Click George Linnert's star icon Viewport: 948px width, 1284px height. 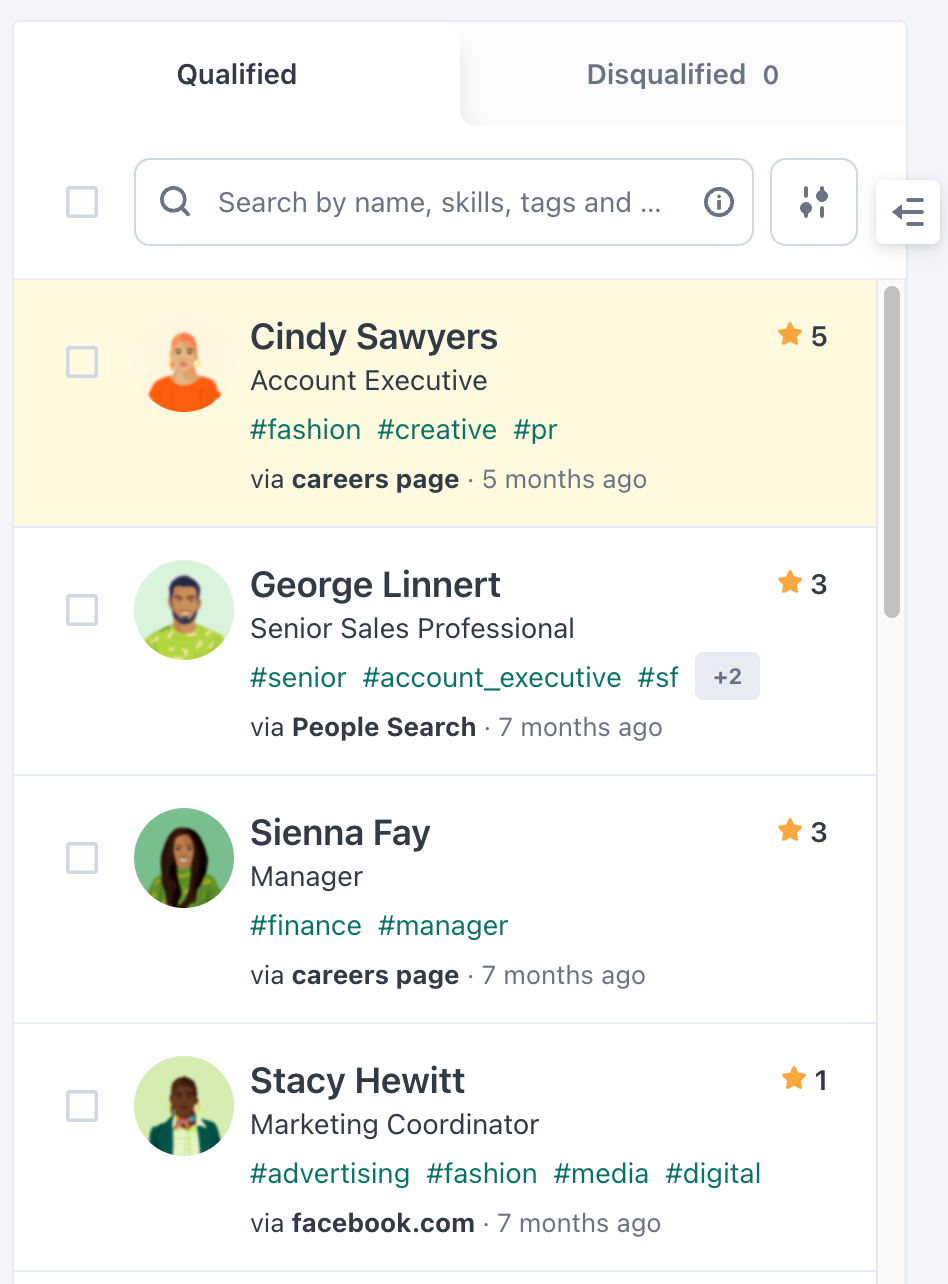click(791, 583)
